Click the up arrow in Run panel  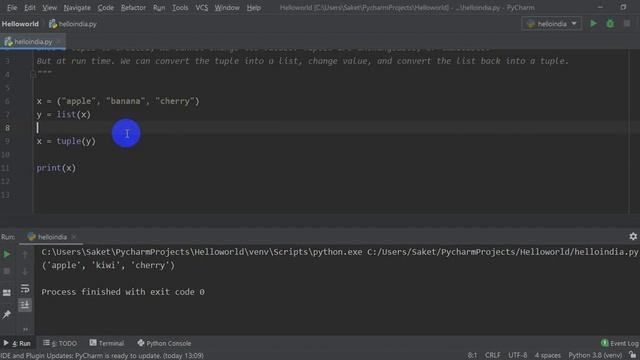tap(25, 254)
